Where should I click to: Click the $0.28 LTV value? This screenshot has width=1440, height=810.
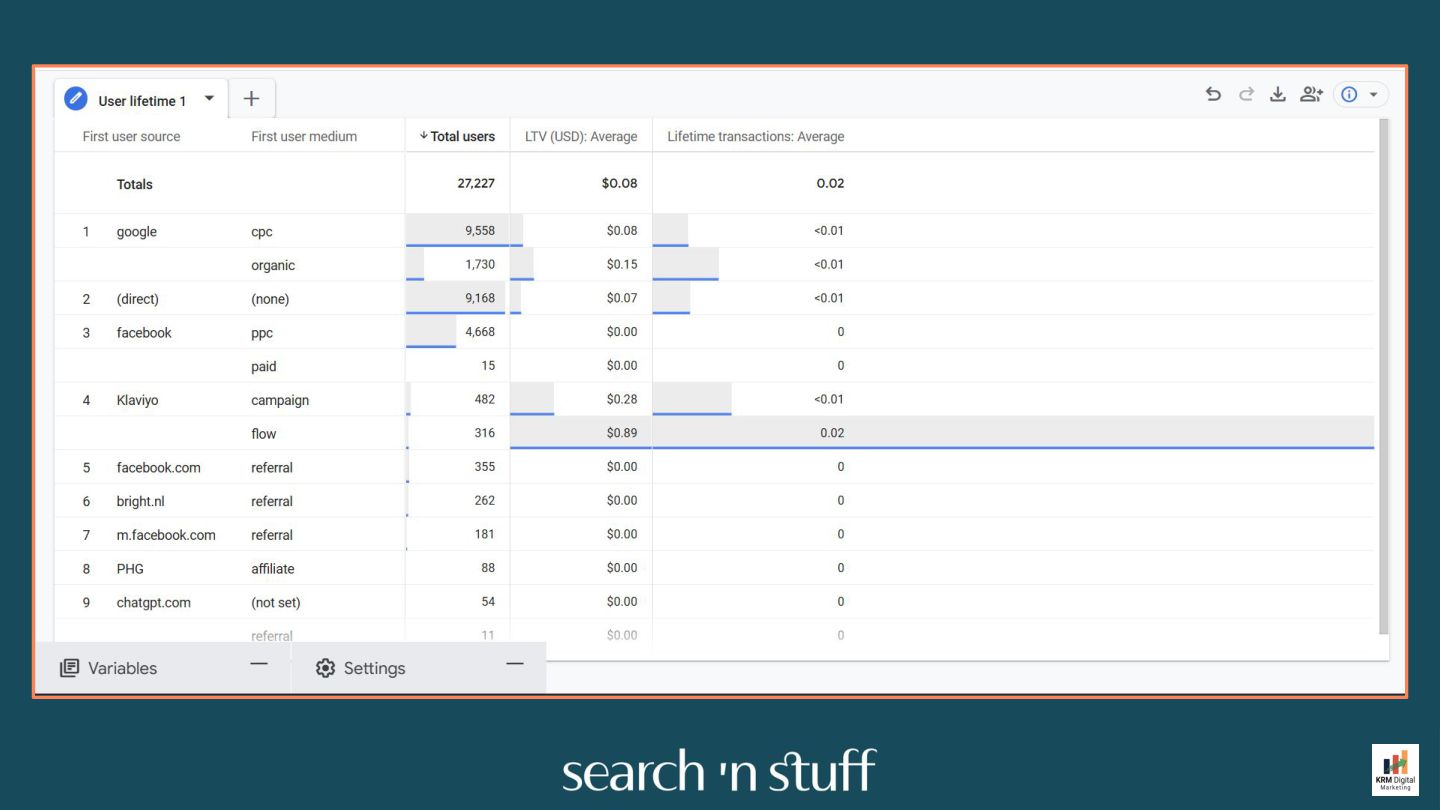622,399
